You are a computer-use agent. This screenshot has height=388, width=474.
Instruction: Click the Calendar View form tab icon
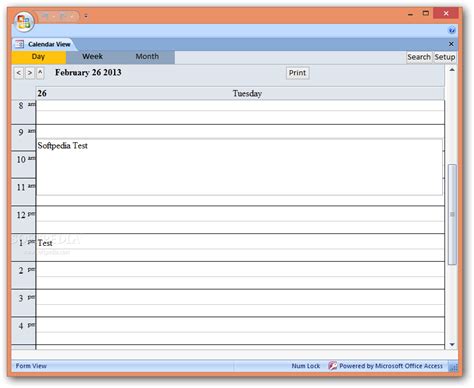(x=19, y=44)
